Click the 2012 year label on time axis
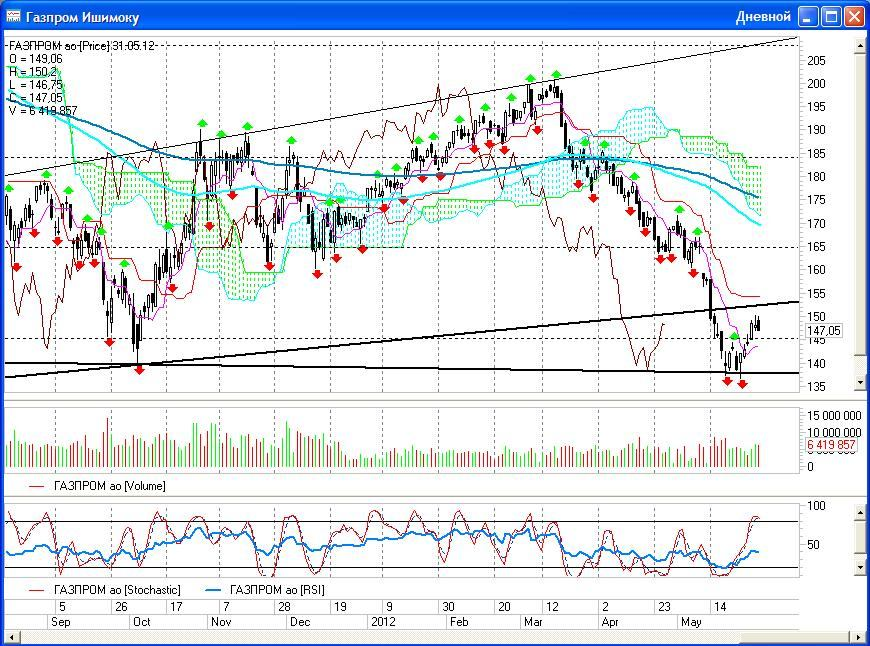870x646 pixels. click(383, 622)
